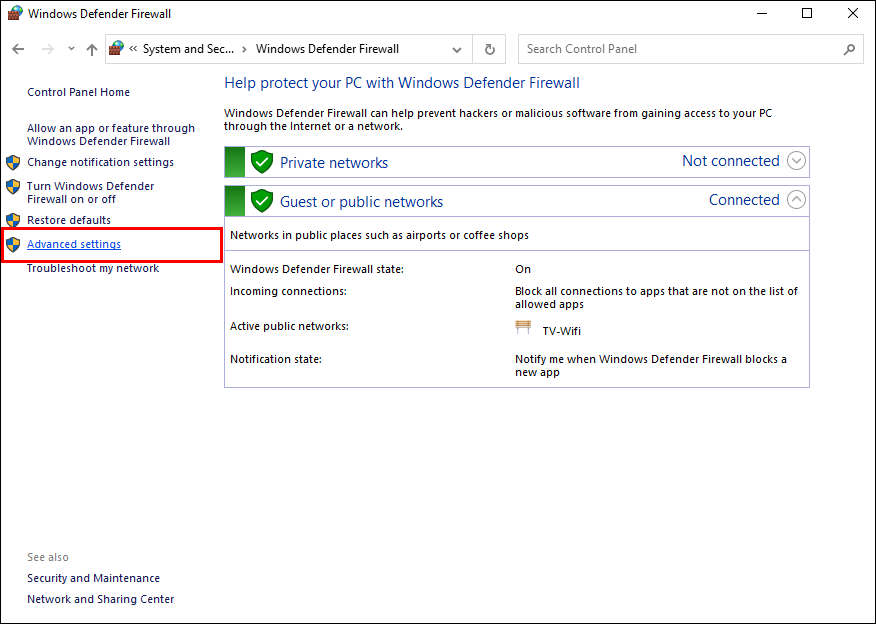The width and height of the screenshot is (876, 624).
Task: Click the firewall icon in address bar
Action: pos(116,49)
